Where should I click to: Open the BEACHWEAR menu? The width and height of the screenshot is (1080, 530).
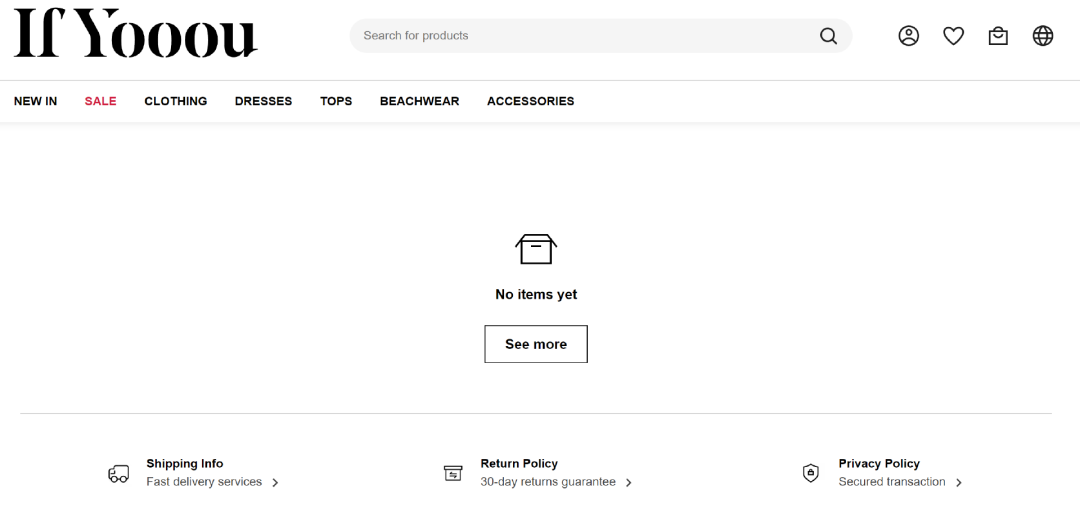419,101
